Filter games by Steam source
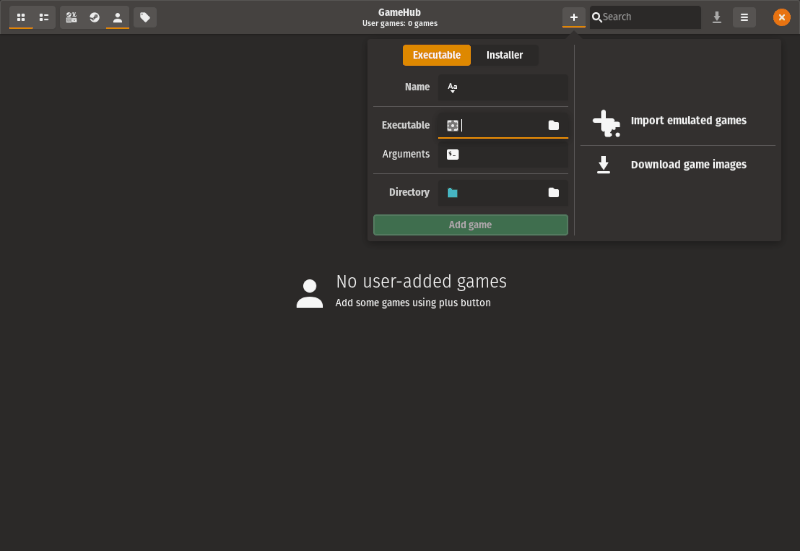 (x=94, y=17)
